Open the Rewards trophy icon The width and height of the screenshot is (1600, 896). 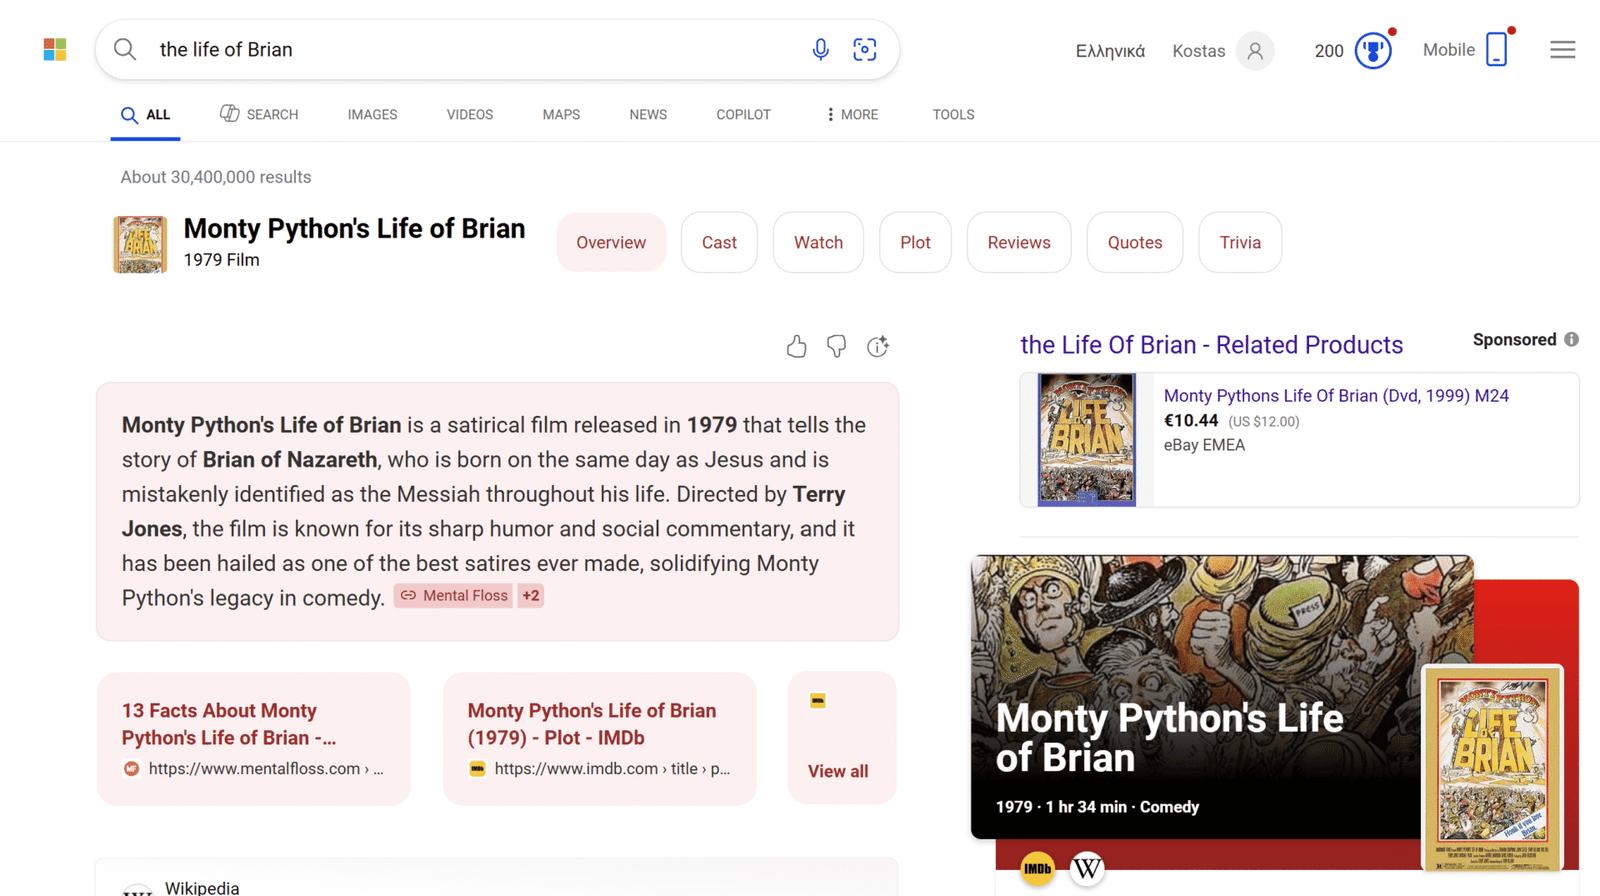point(1372,50)
